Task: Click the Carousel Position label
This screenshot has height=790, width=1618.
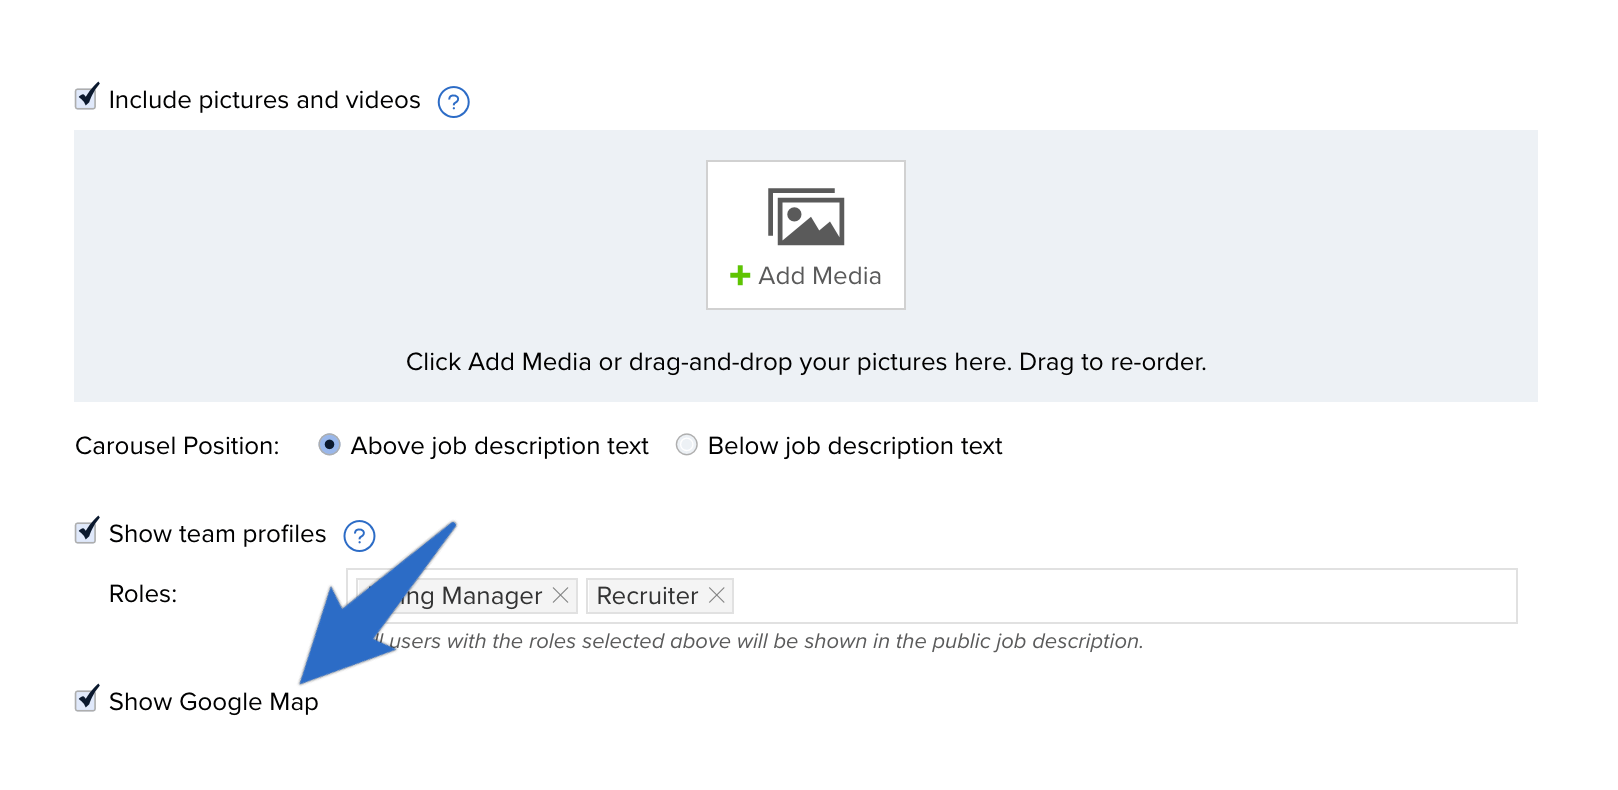Action: point(177,446)
